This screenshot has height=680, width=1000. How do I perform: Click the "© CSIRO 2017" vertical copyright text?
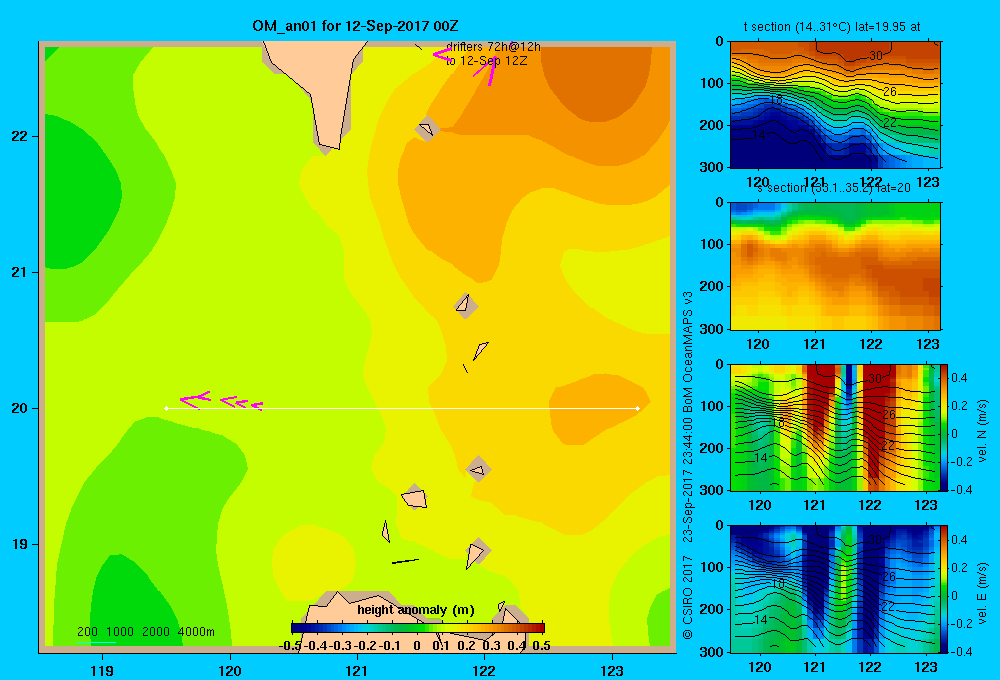688,598
